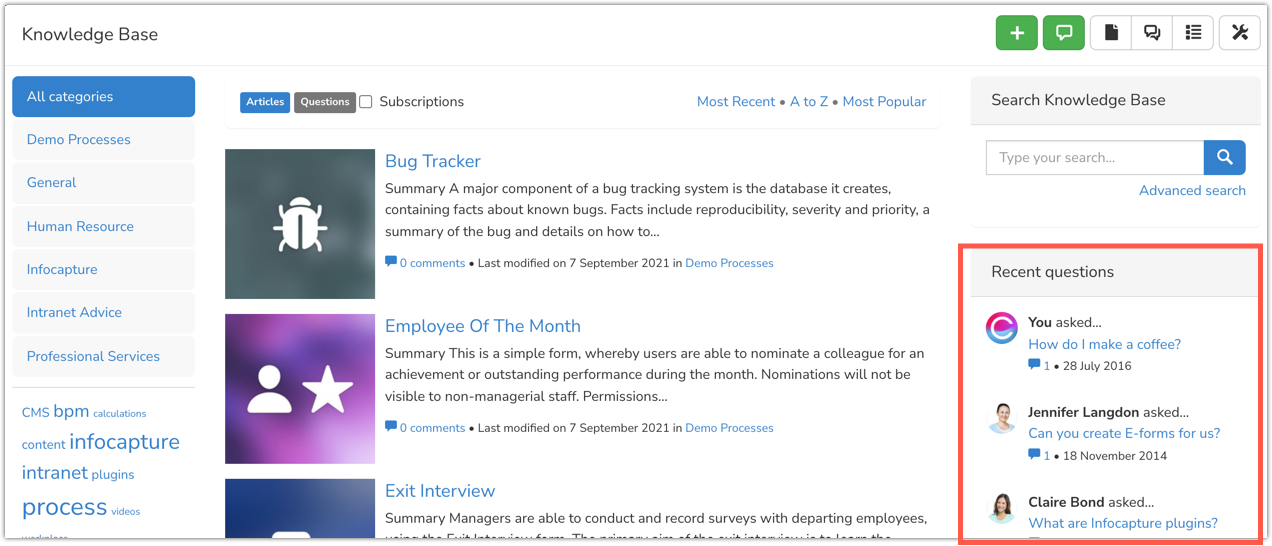Open the wrench and screwdriver tools button
The width and height of the screenshot is (1272, 546).
(1240, 33)
